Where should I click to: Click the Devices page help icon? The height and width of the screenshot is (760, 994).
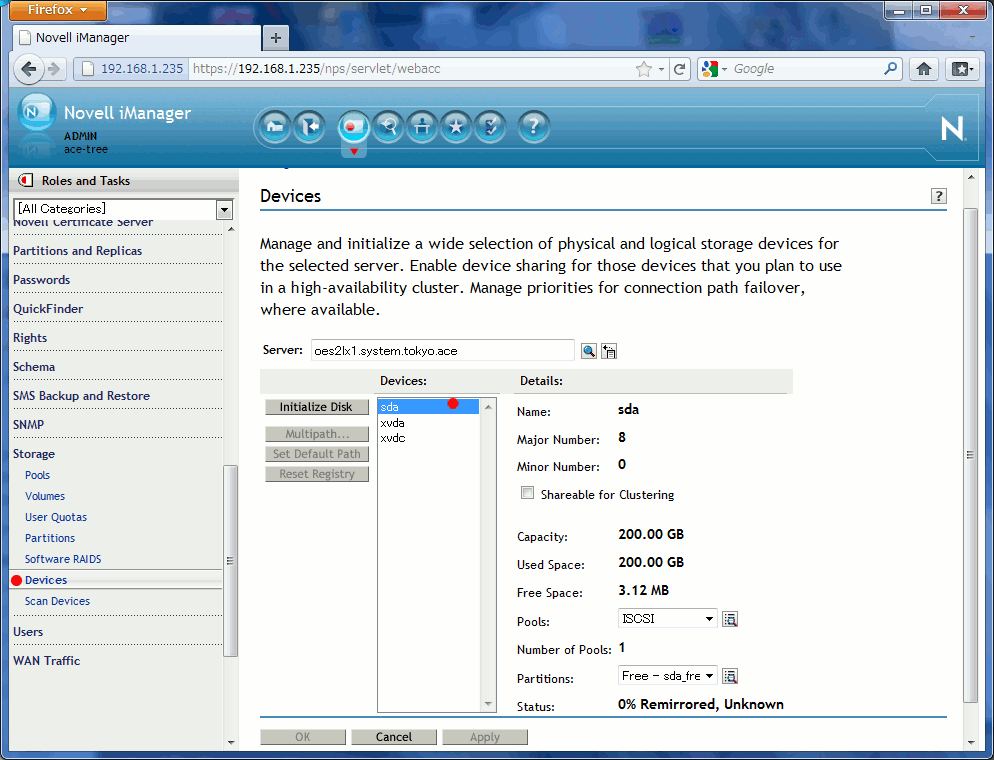click(x=938, y=196)
